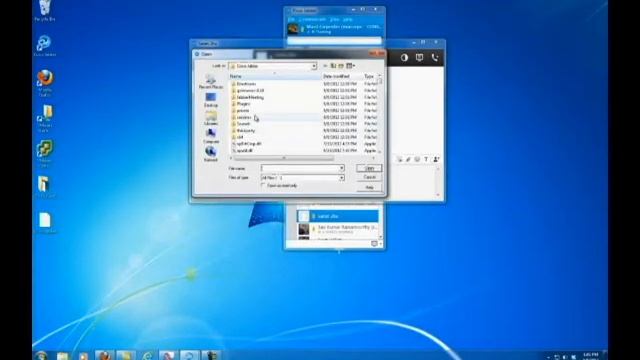640x360 pixels.
Task: Create a new folder in Open dialog
Action: [x=341, y=66]
